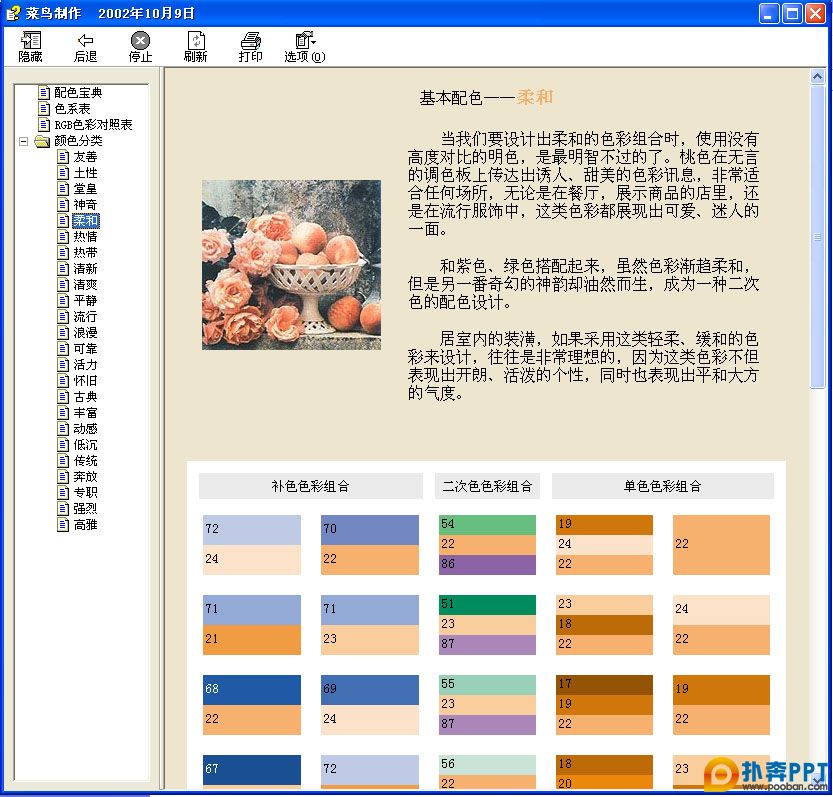The image size is (833, 797).
Task: Click the 二次色色彩组合 column header
Action: [487, 486]
